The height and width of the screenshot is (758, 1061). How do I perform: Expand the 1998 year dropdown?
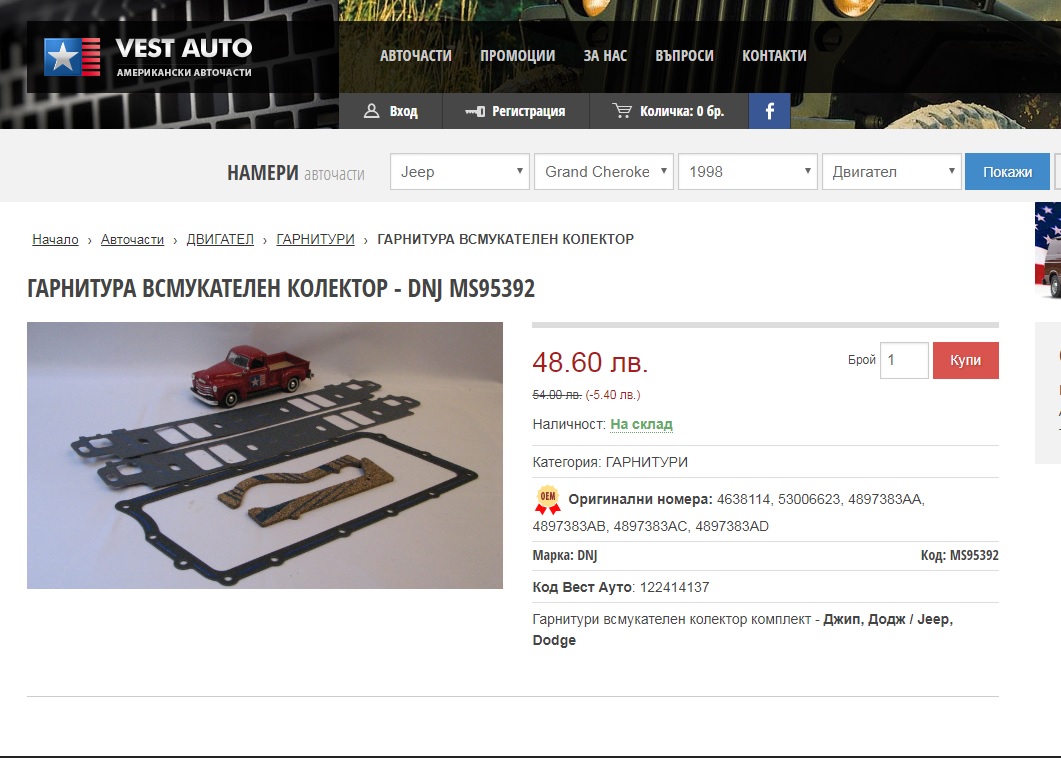point(748,172)
